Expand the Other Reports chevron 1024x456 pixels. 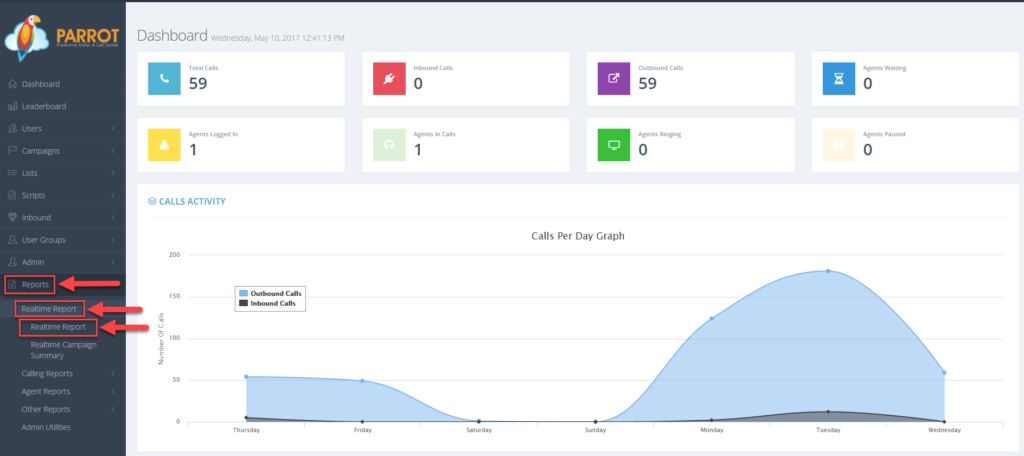(x=113, y=410)
